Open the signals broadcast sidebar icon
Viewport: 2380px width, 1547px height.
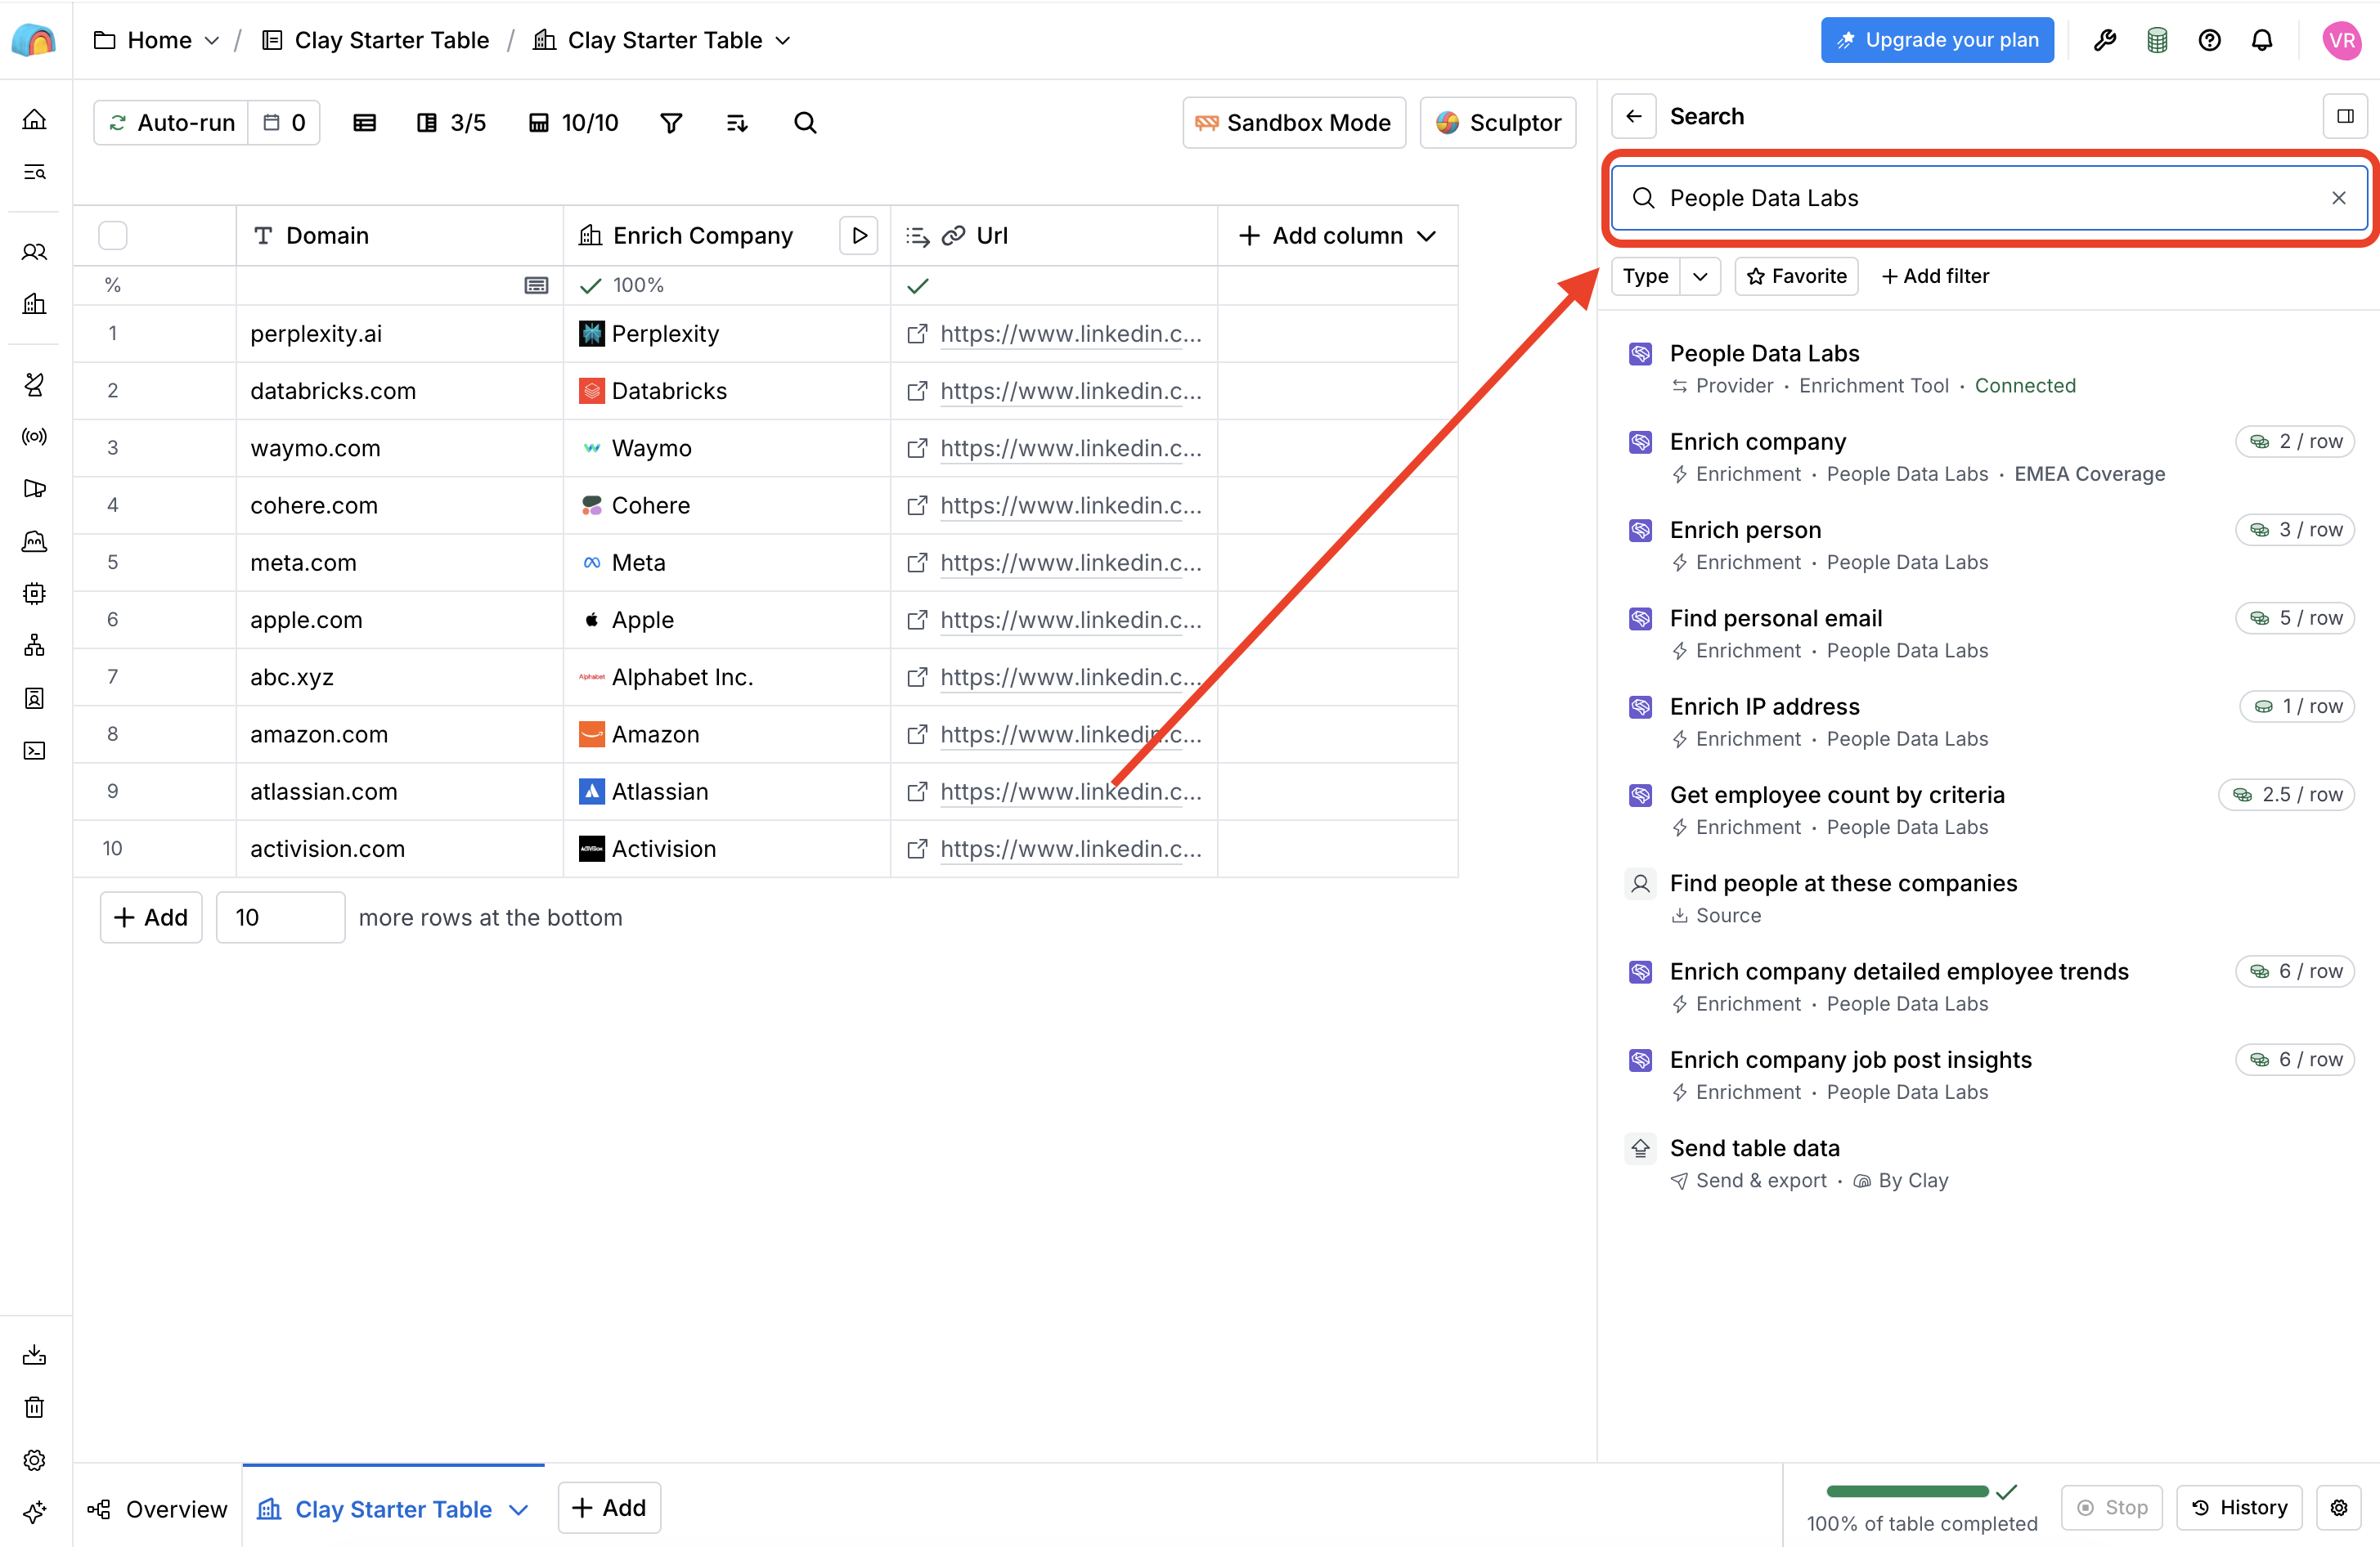(x=34, y=436)
